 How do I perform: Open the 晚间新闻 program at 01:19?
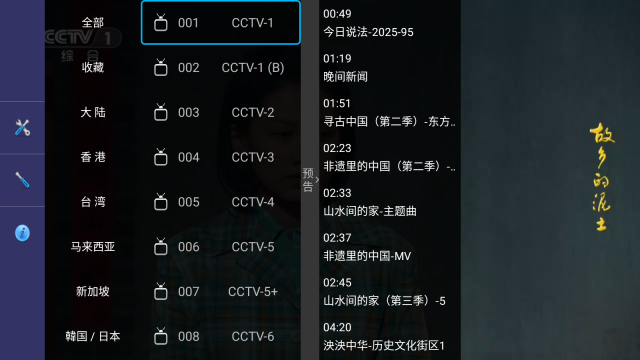tap(390, 68)
